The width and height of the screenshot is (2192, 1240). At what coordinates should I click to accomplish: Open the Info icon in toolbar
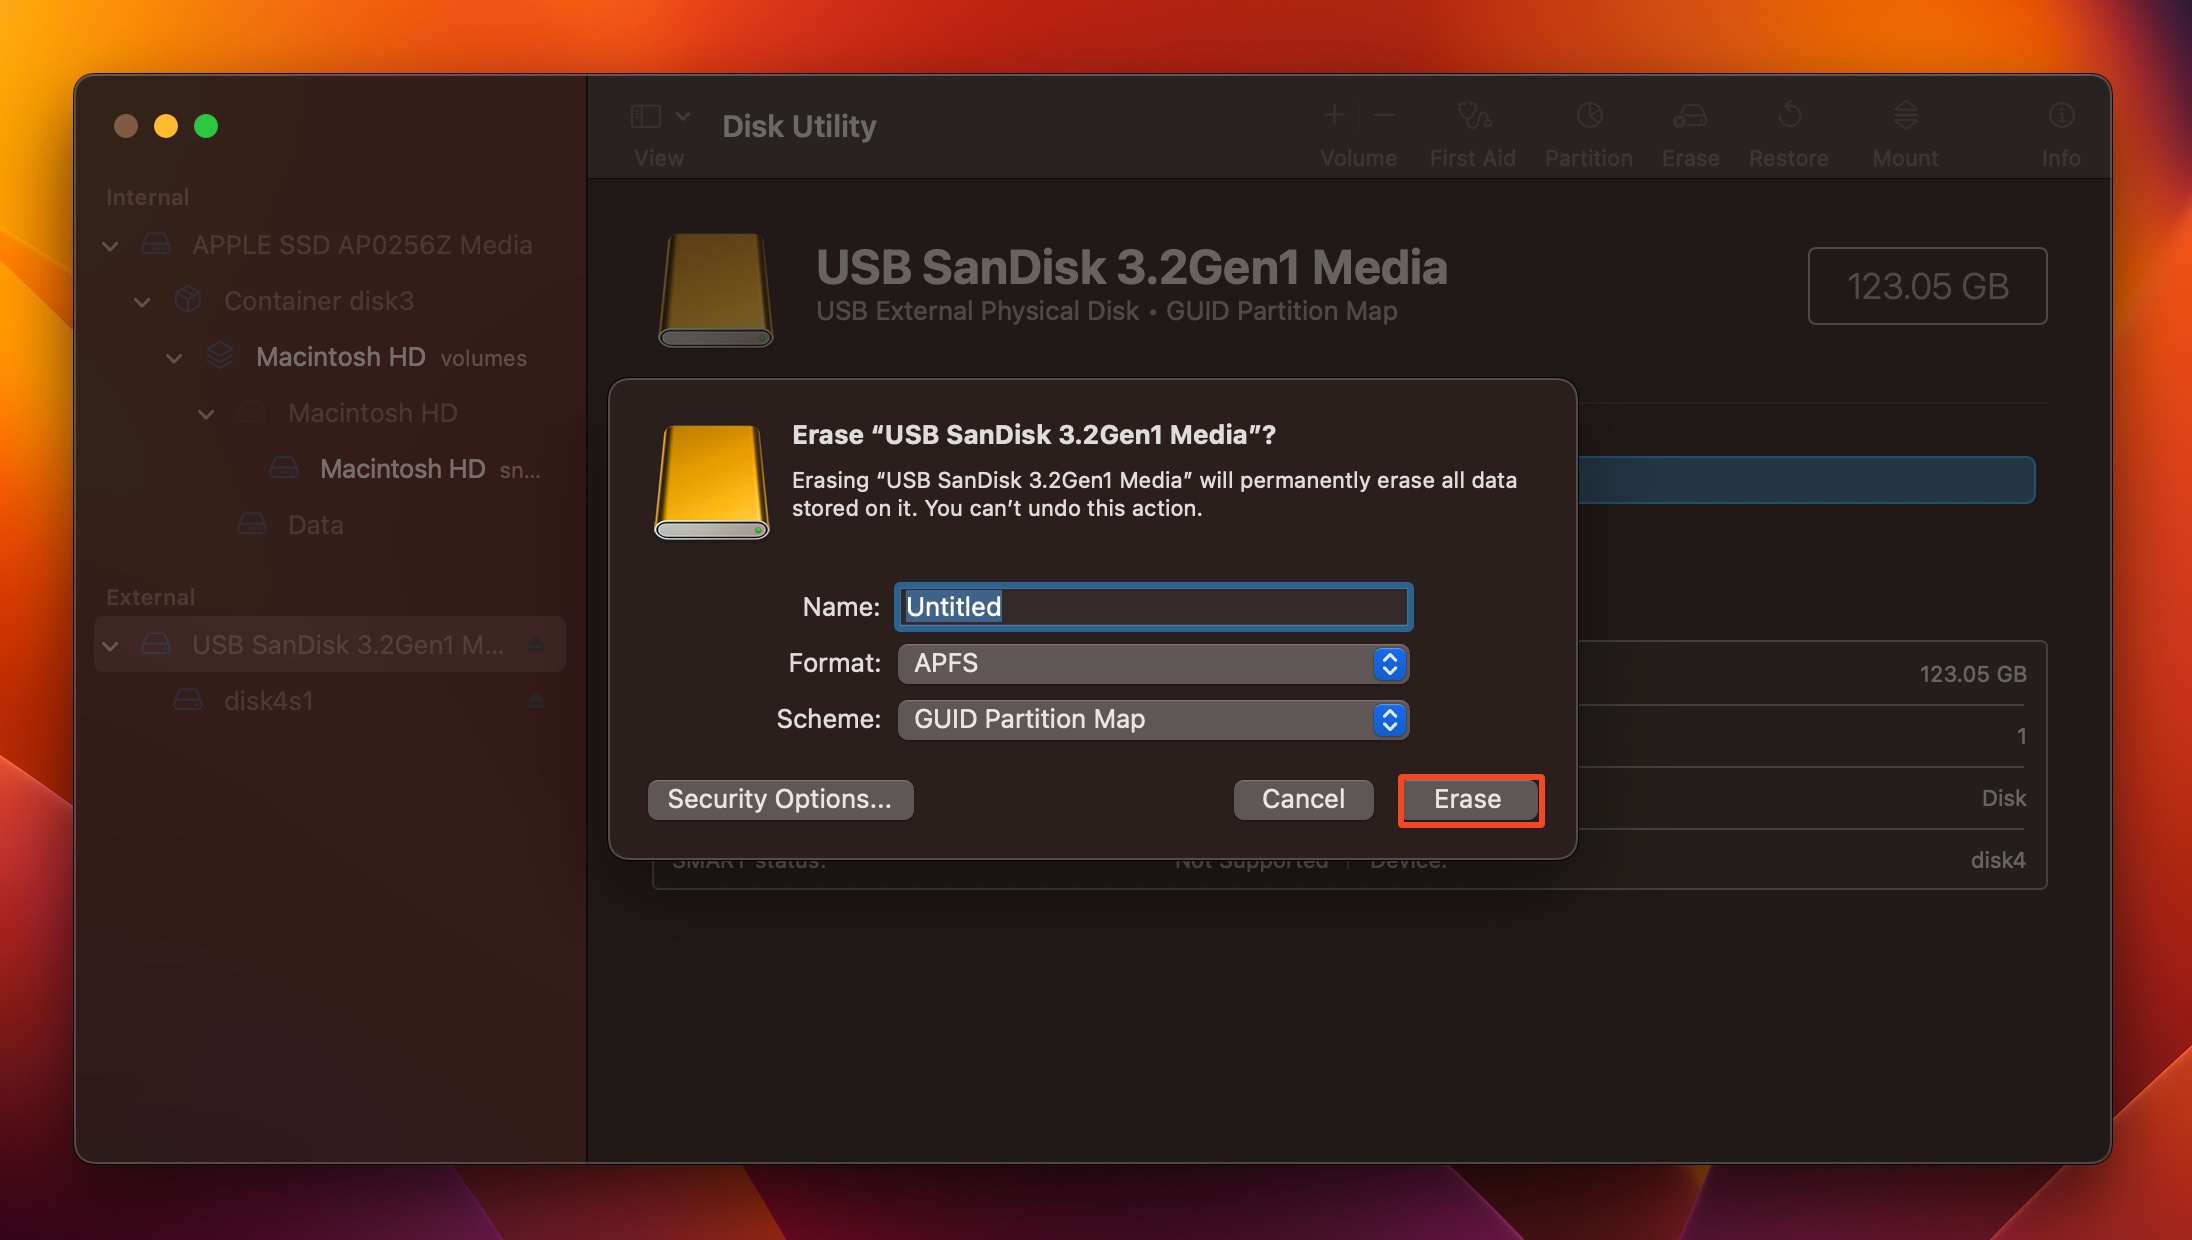click(x=2061, y=116)
